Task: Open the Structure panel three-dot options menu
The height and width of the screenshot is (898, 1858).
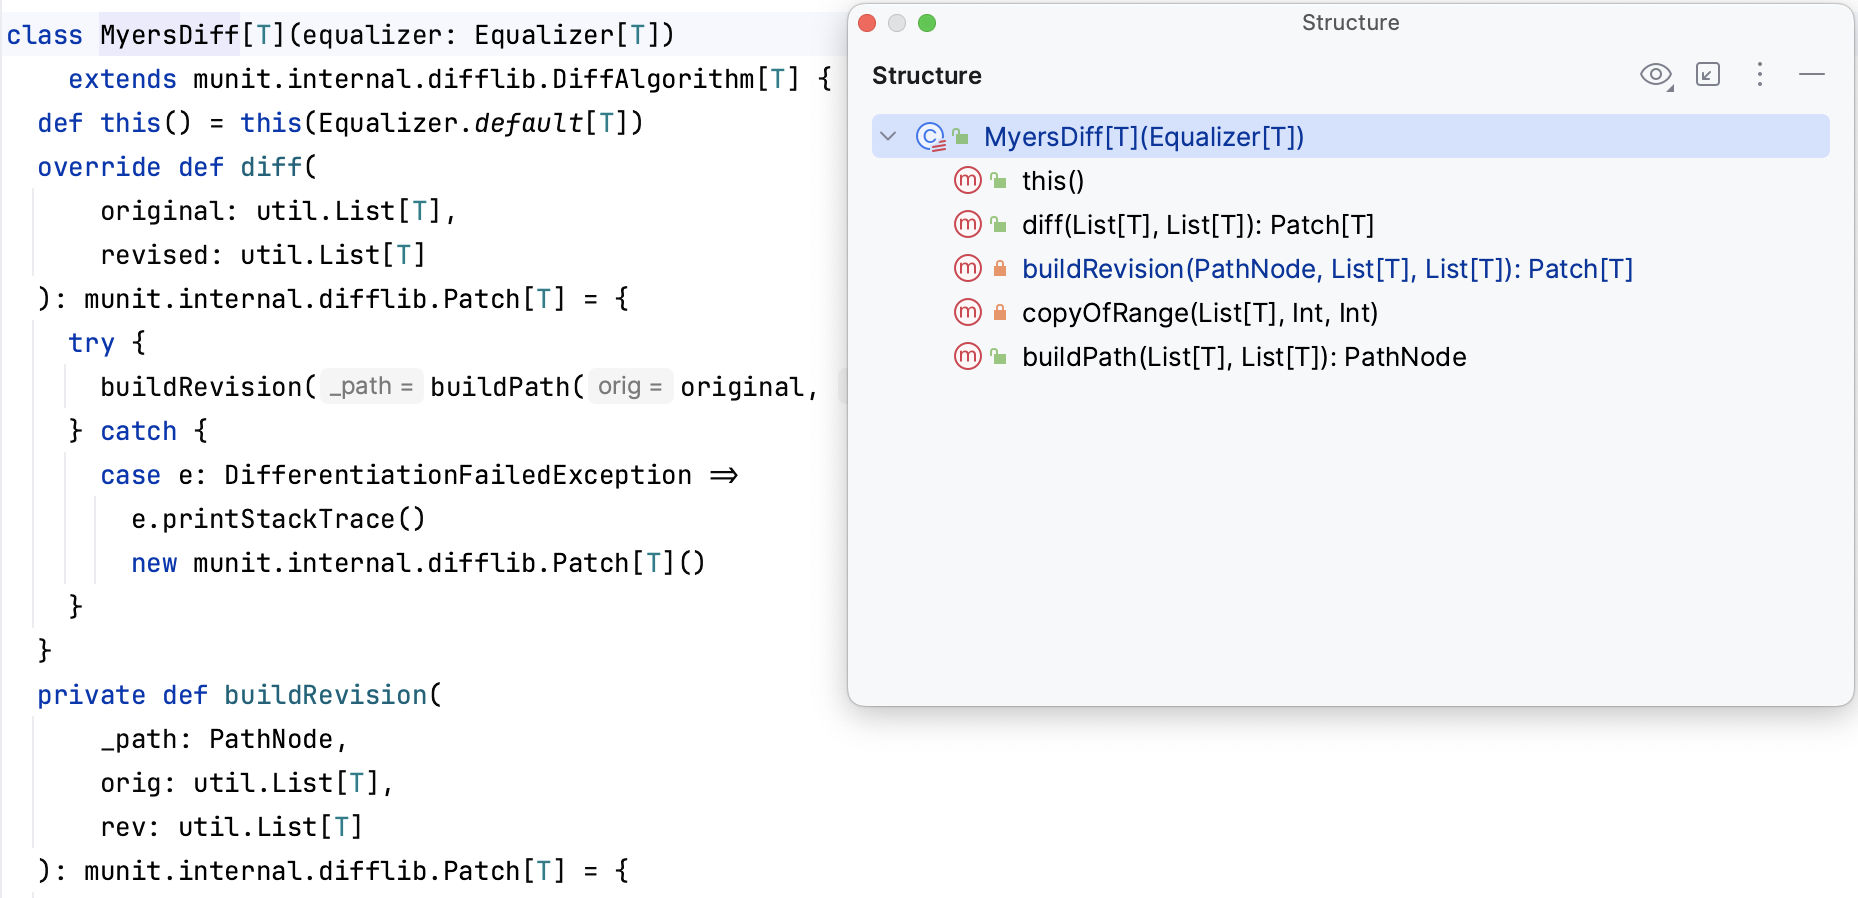Action: 1760,75
